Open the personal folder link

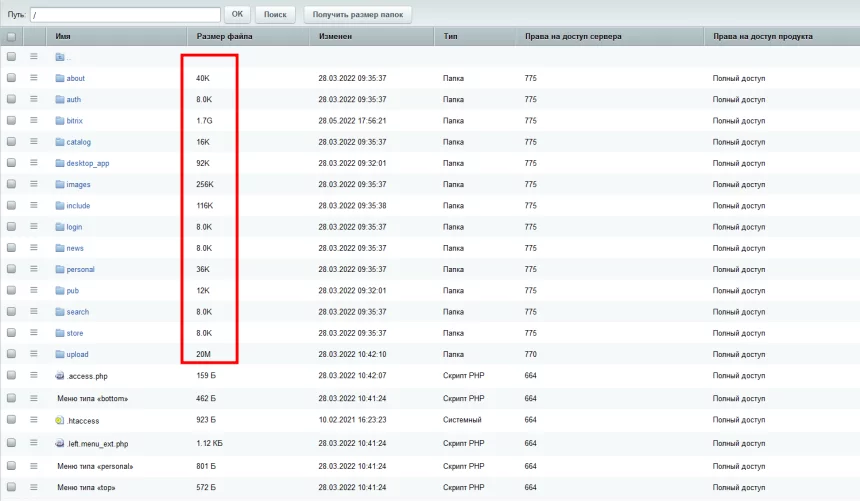click(x=80, y=270)
